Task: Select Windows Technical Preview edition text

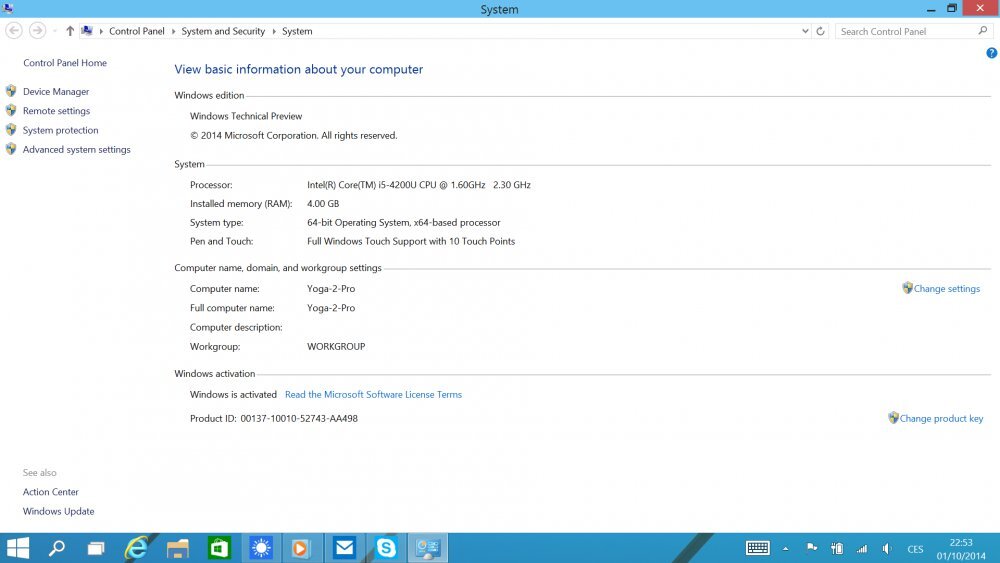Action: (246, 116)
